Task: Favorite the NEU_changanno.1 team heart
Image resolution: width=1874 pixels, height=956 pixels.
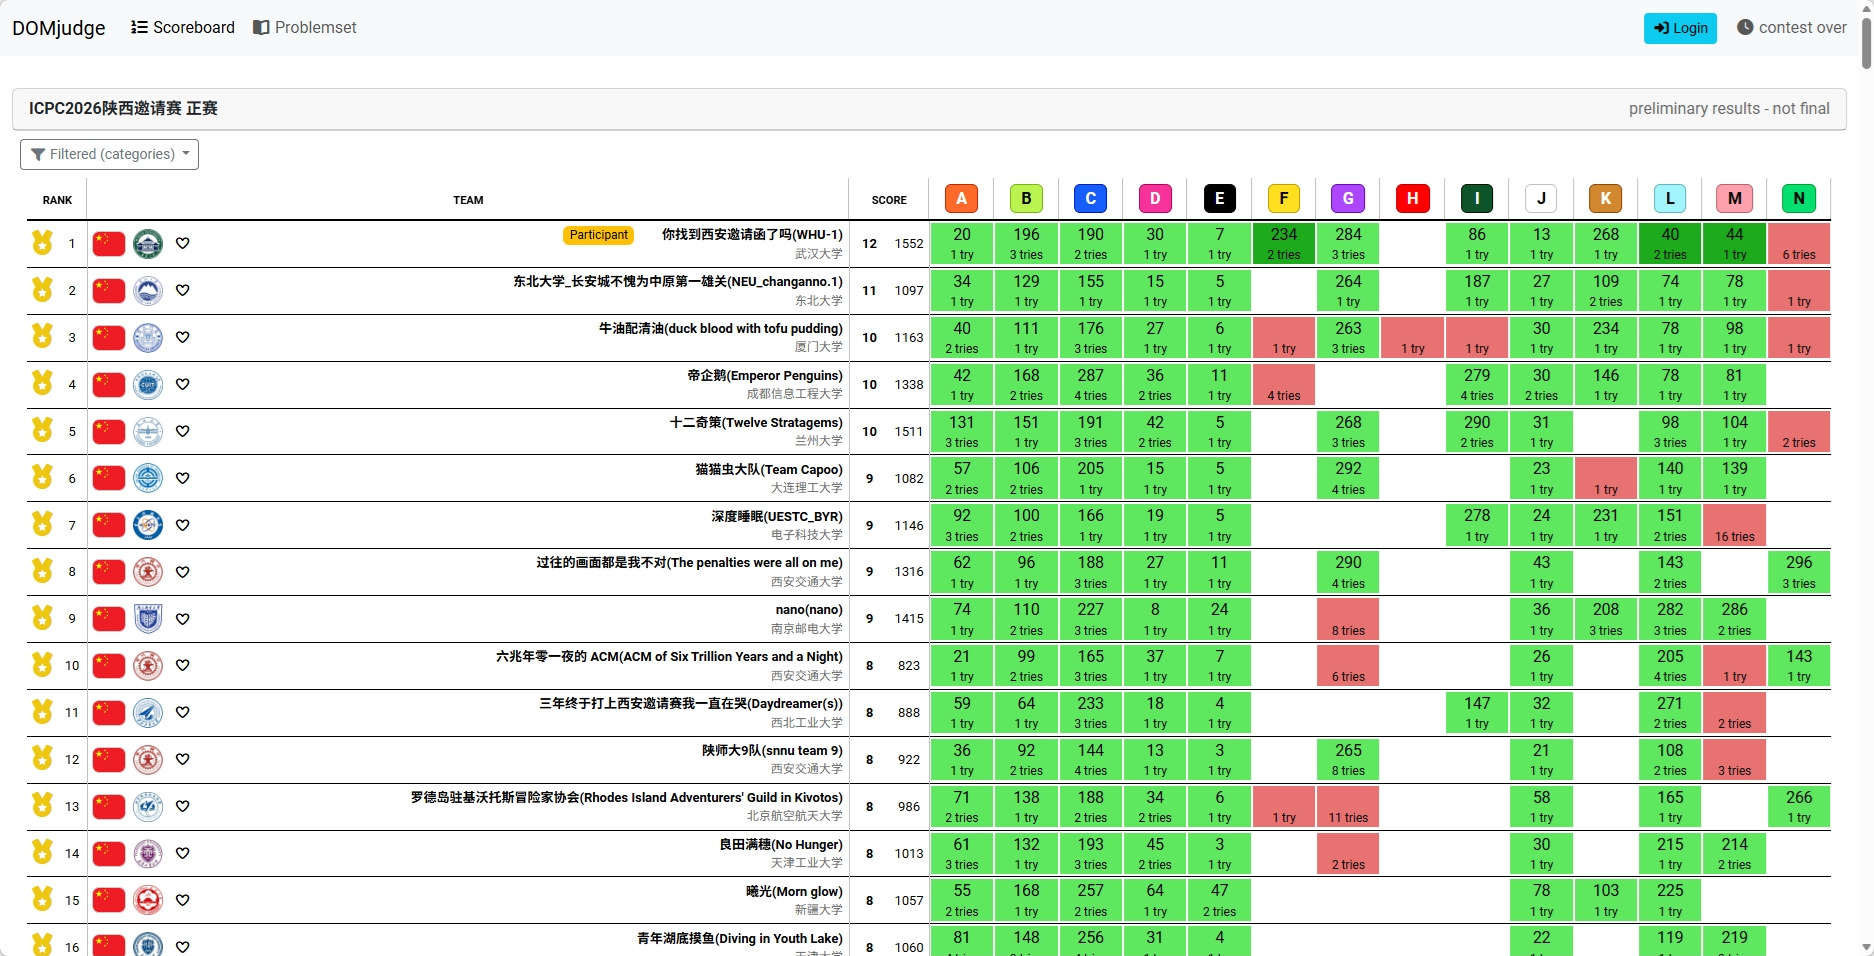Action: point(182,290)
